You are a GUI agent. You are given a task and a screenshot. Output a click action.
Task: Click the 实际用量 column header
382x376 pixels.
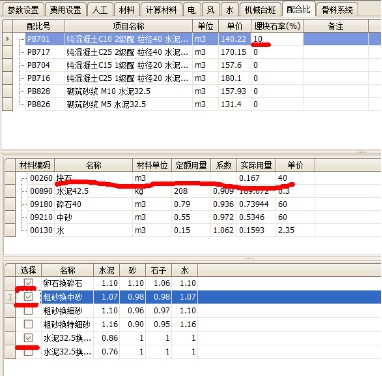click(256, 165)
